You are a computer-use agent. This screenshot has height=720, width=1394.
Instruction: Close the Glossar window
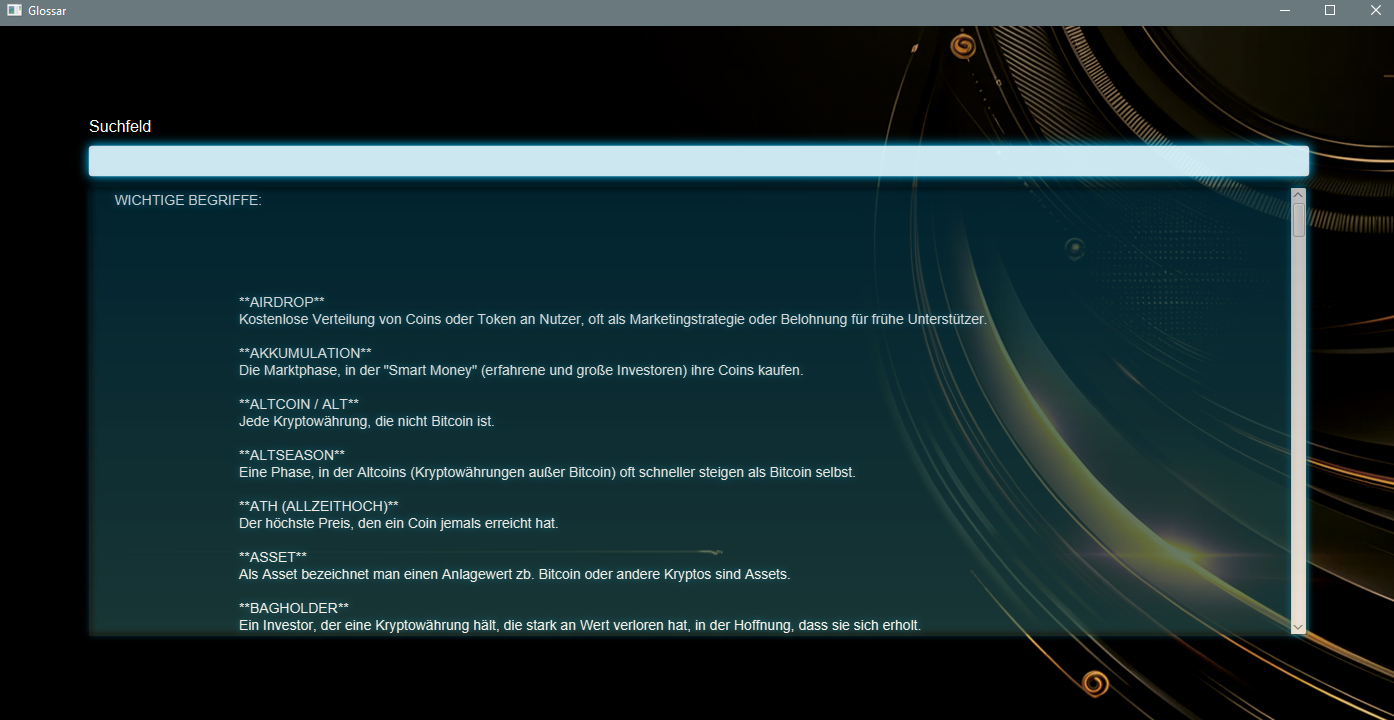coord(1375,11)
